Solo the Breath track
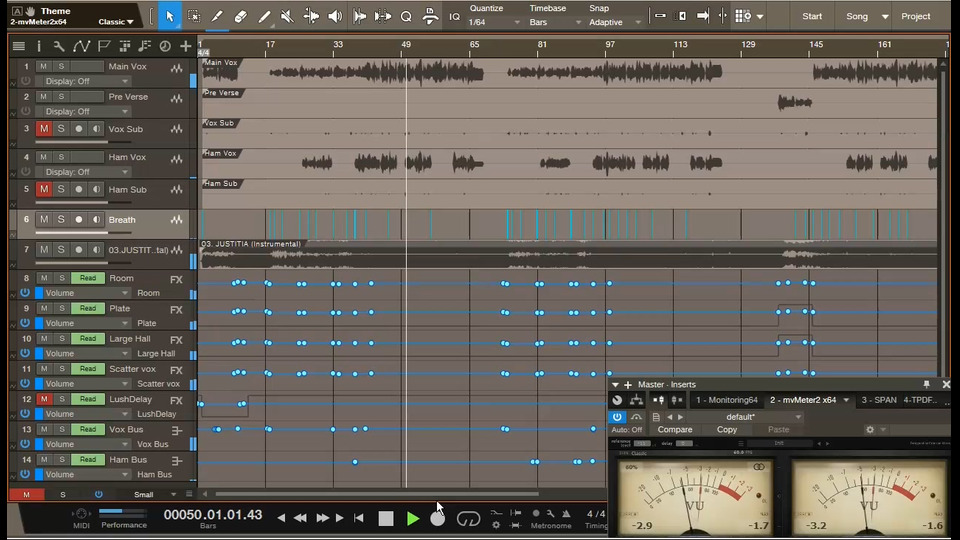 60,219
